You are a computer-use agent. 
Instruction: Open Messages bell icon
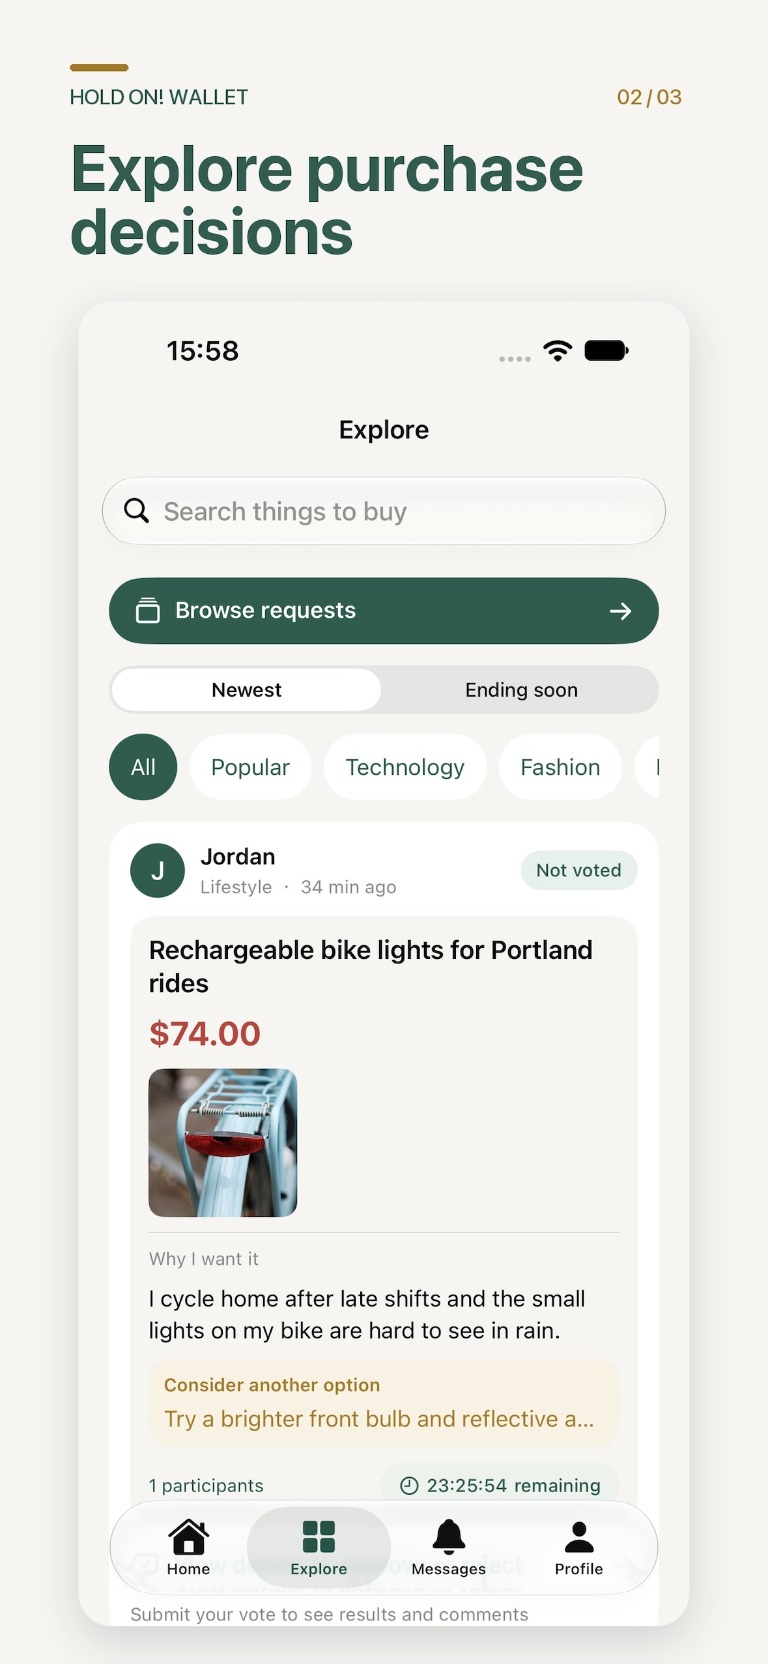point(449,1536)
